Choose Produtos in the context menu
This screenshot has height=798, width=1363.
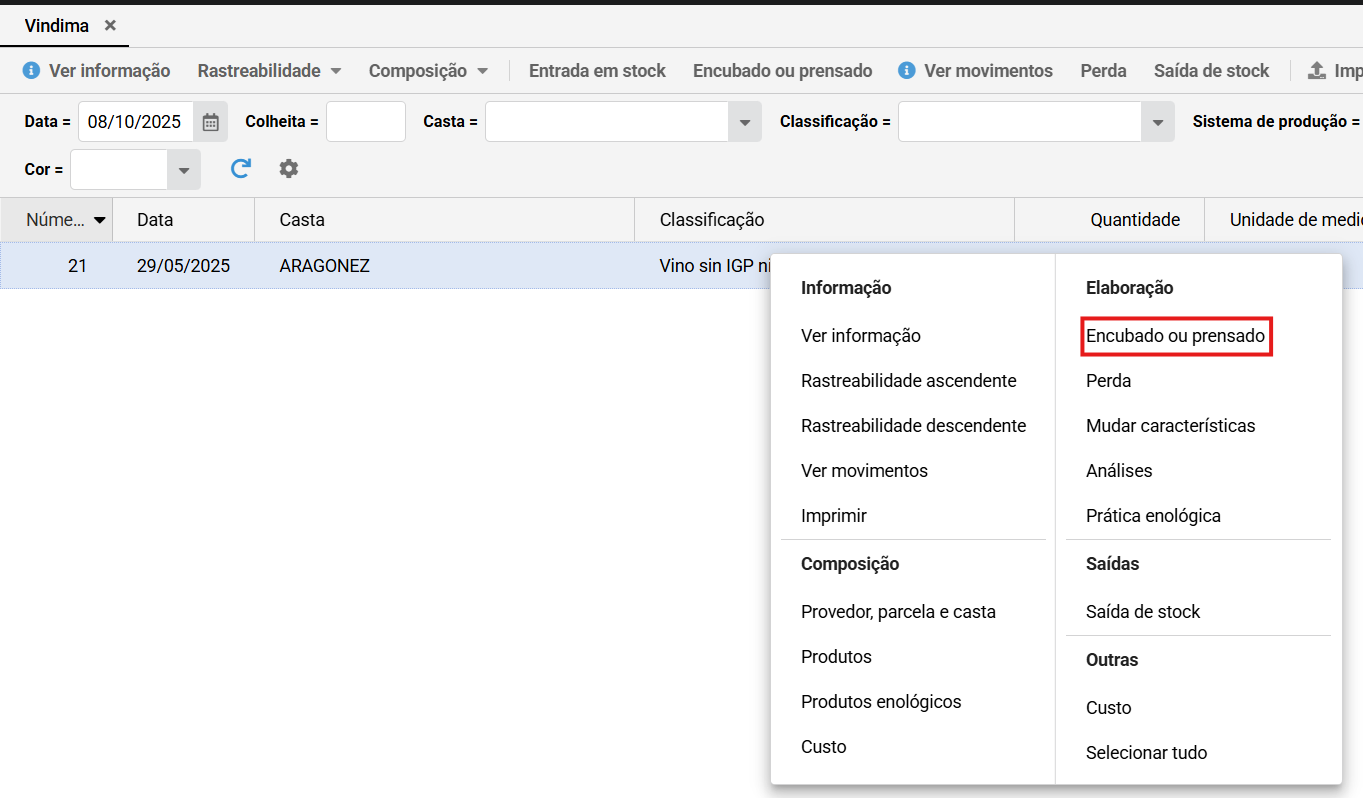pyautogui.click(x=837, y=657)
